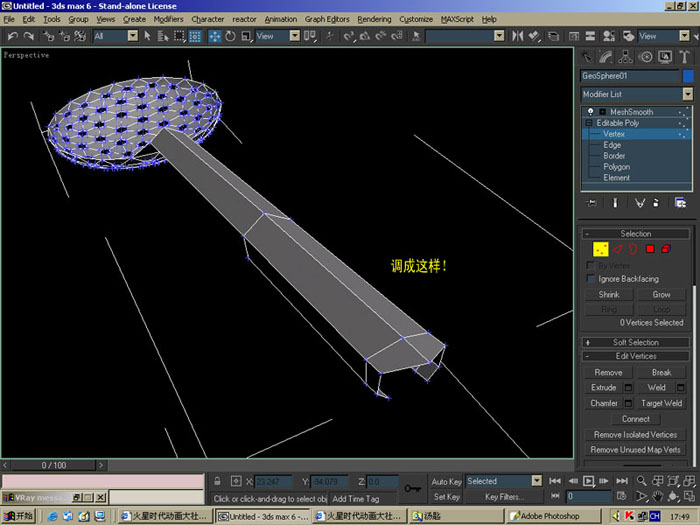Collapse the Editable Poly sub-object tree
700x525 pixels.
[x=589, y=123]
